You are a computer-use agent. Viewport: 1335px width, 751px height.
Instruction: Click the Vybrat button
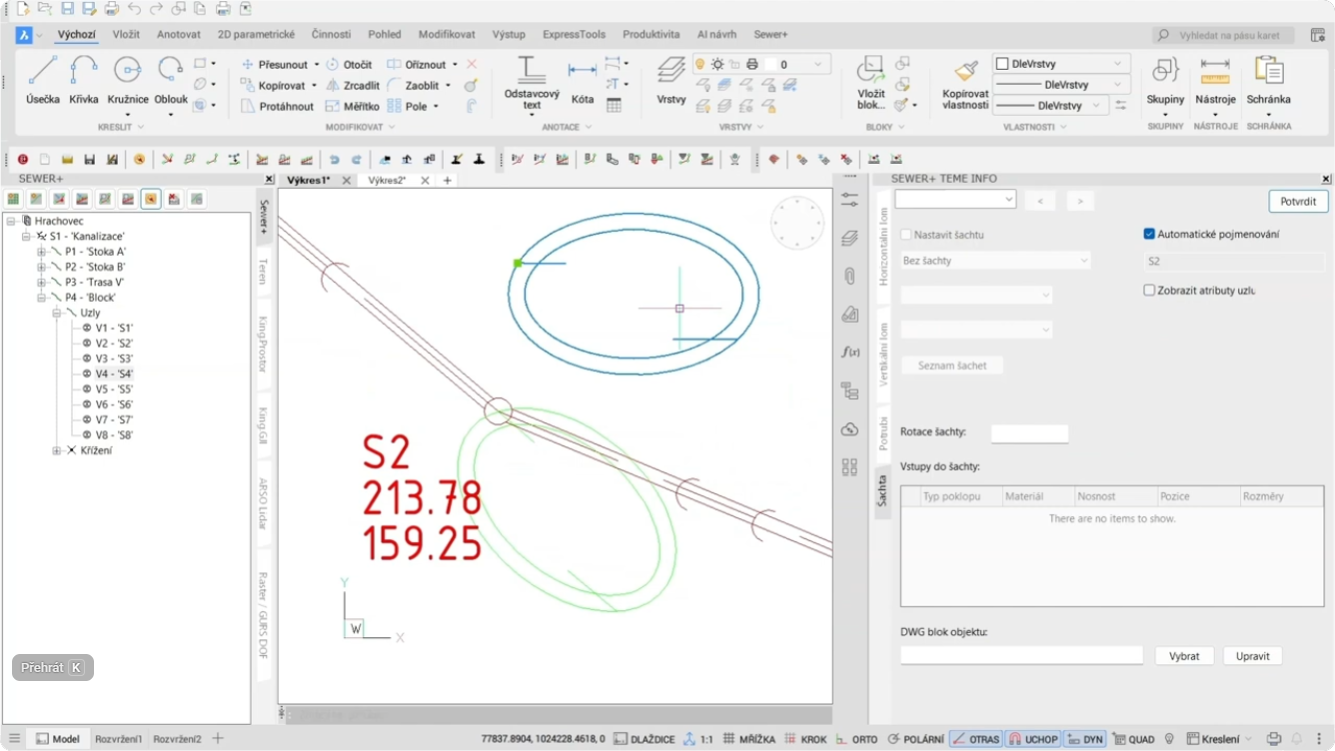[1184, 656]
